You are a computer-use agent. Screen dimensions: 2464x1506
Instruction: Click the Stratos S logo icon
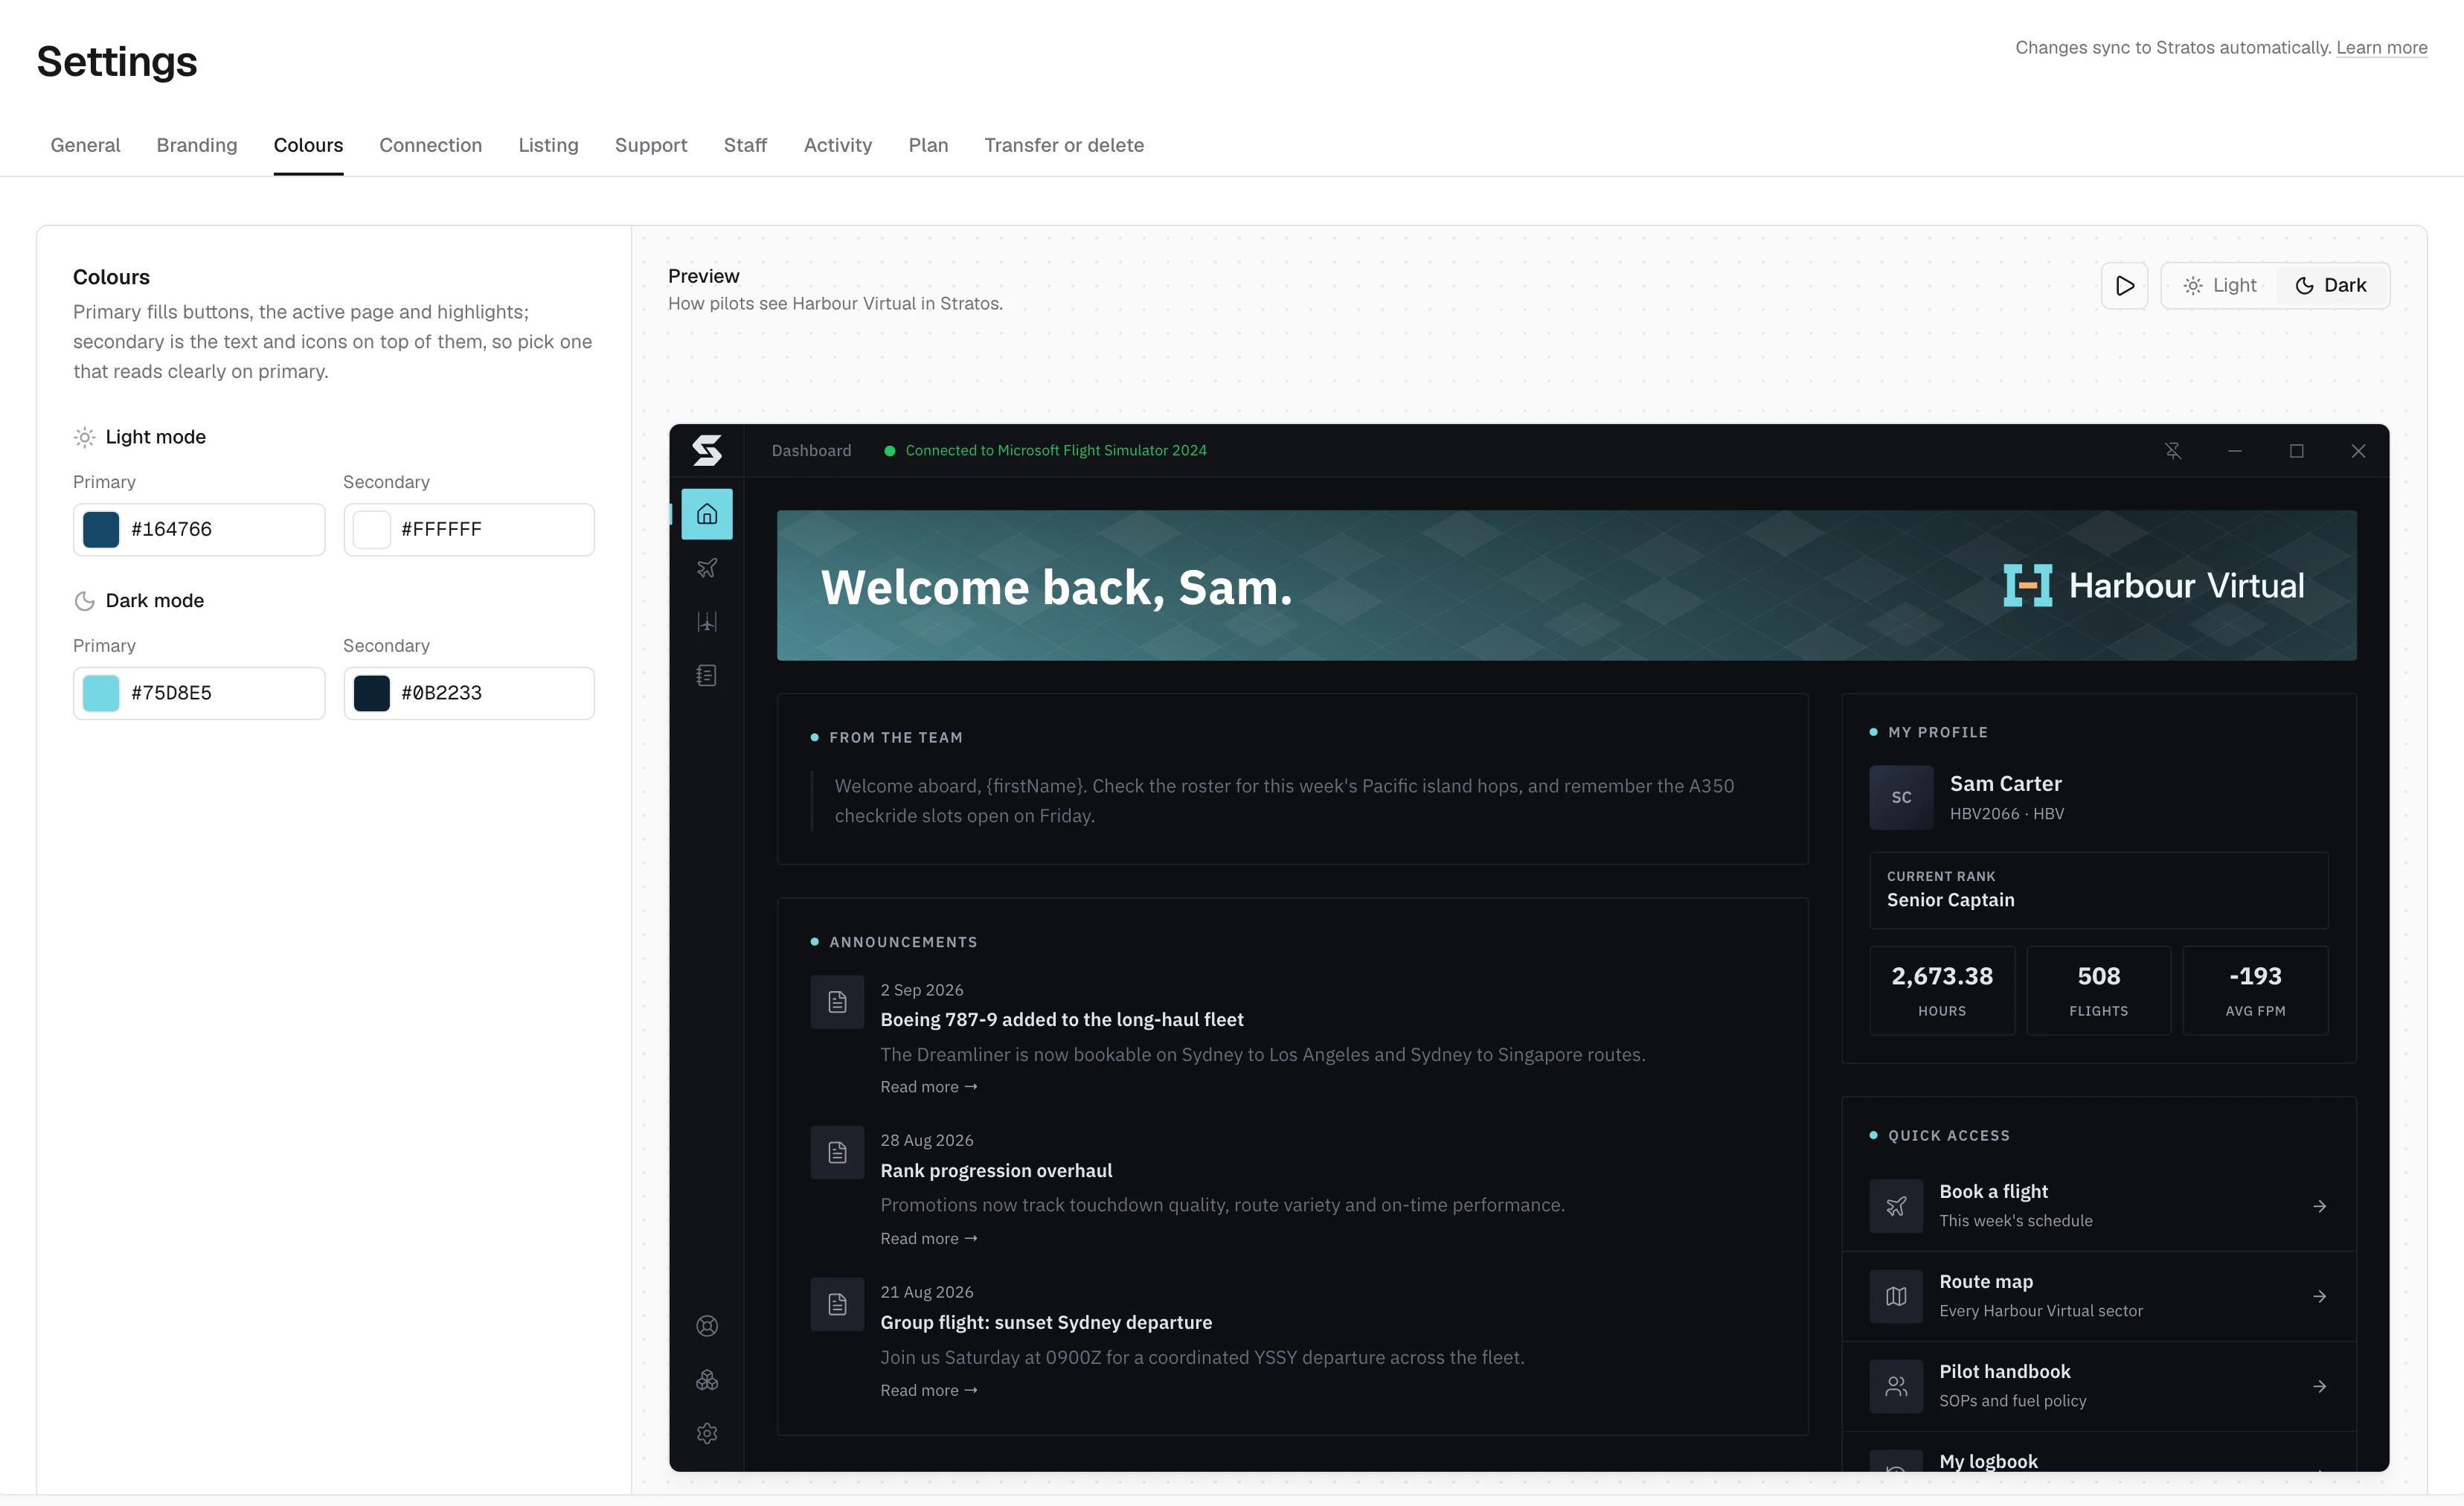coord(707,450)
